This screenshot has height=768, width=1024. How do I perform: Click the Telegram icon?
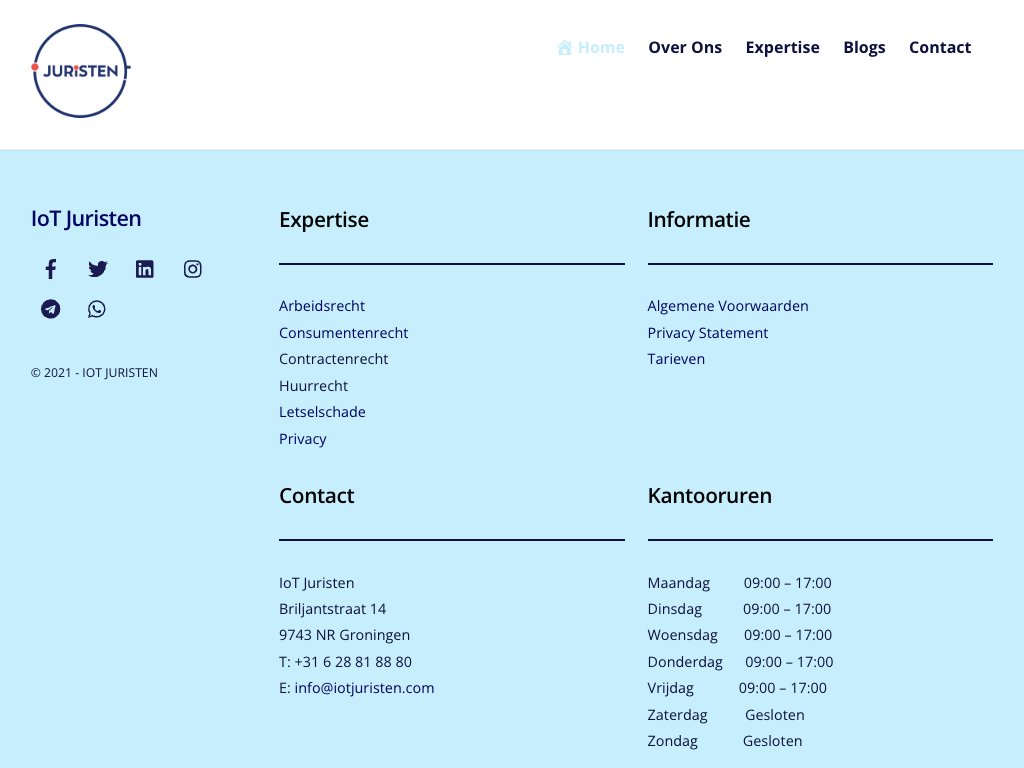click(51, 309)
